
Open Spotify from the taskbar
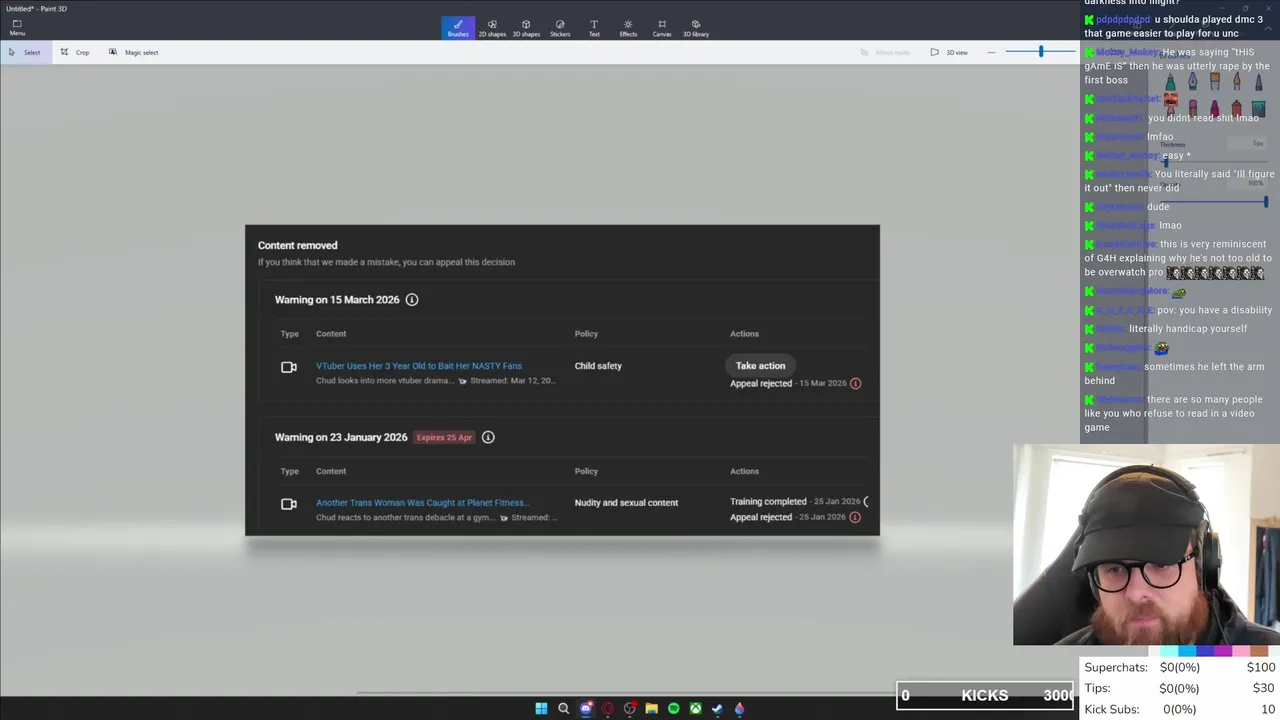(x=673, y=709)
